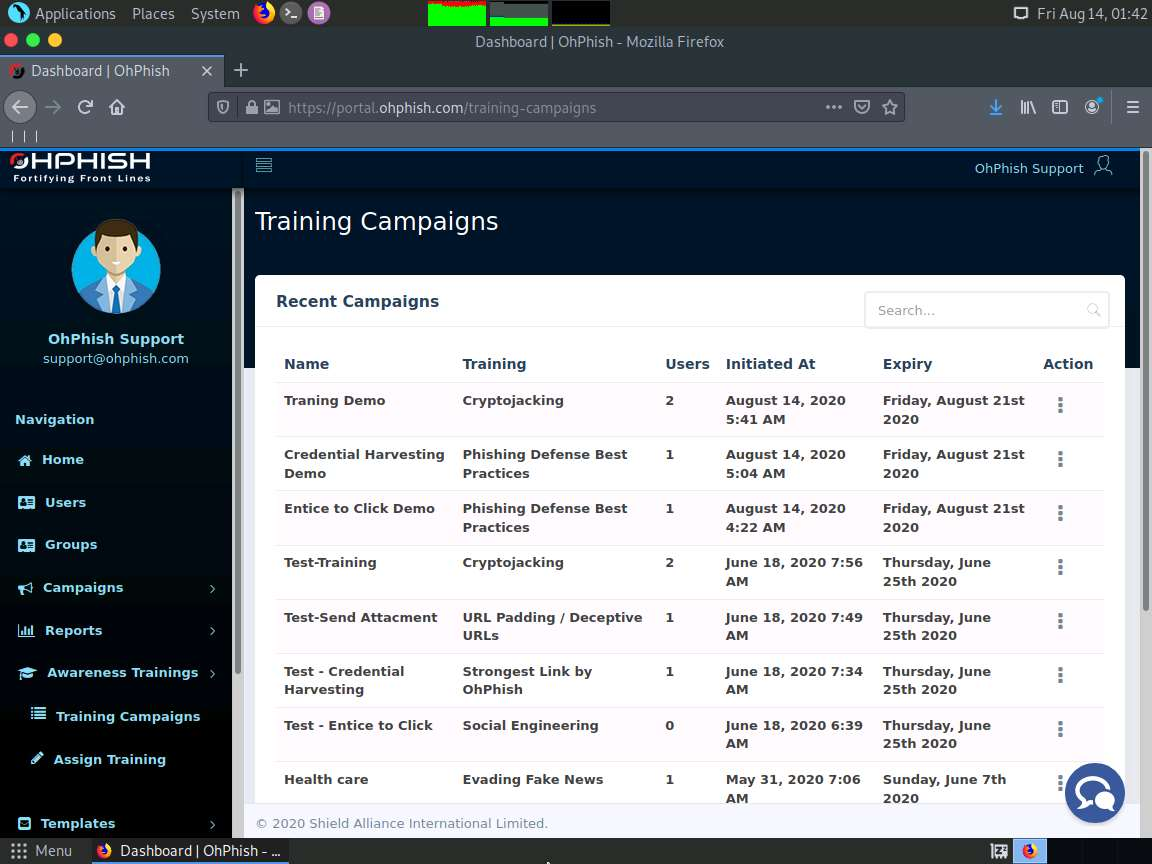Click the Training Campaigns list icon
The image size is (1152, 864).
[38, 714]
